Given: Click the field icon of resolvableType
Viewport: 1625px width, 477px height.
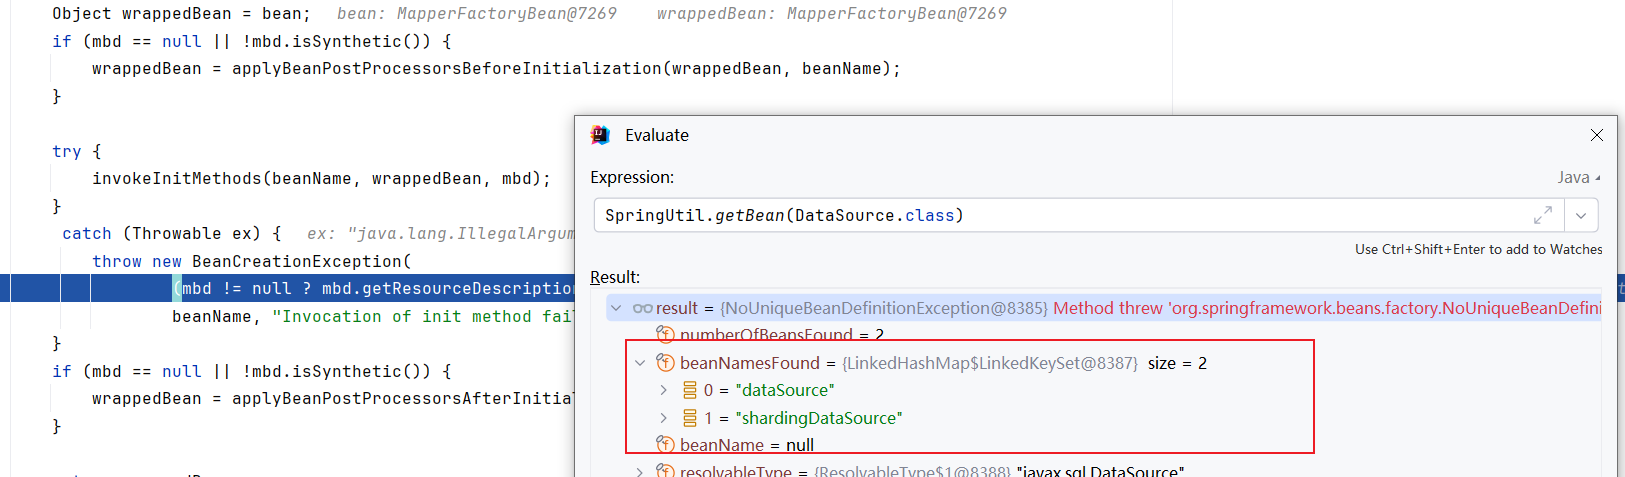Looking at the screenshot, I should [x=665, y=470].
